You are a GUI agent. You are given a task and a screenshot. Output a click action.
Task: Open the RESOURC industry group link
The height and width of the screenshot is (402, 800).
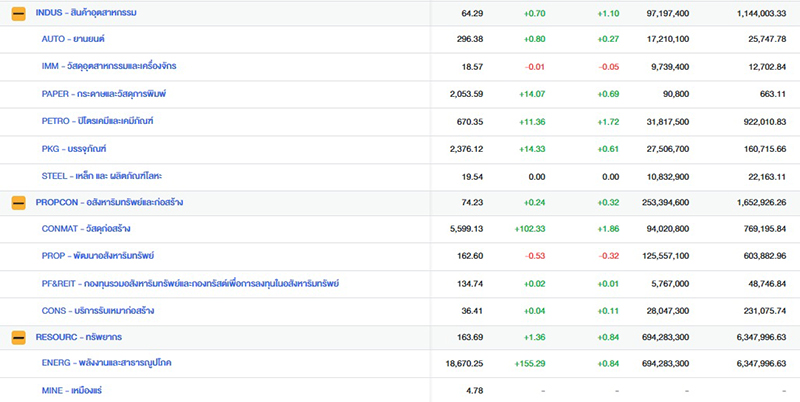79,337
